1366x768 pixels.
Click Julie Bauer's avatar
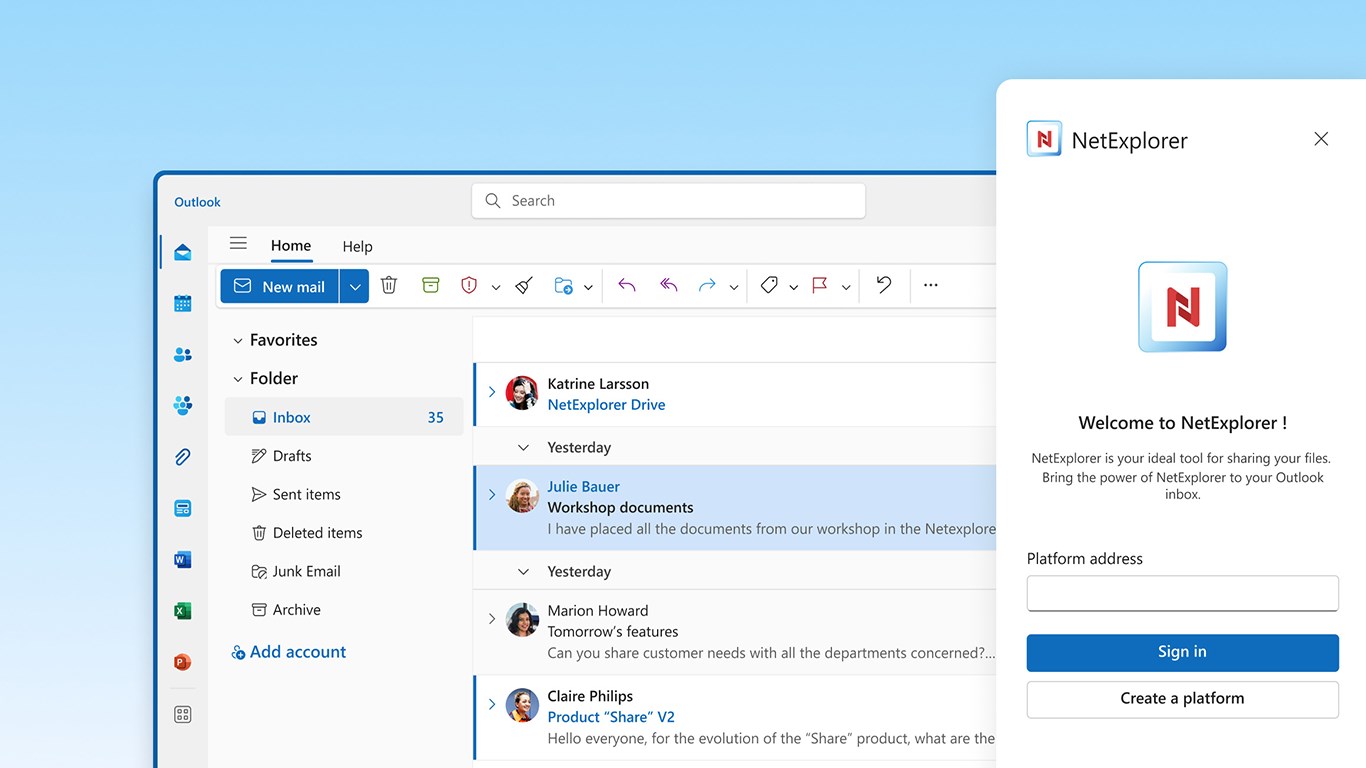[522, 496]
